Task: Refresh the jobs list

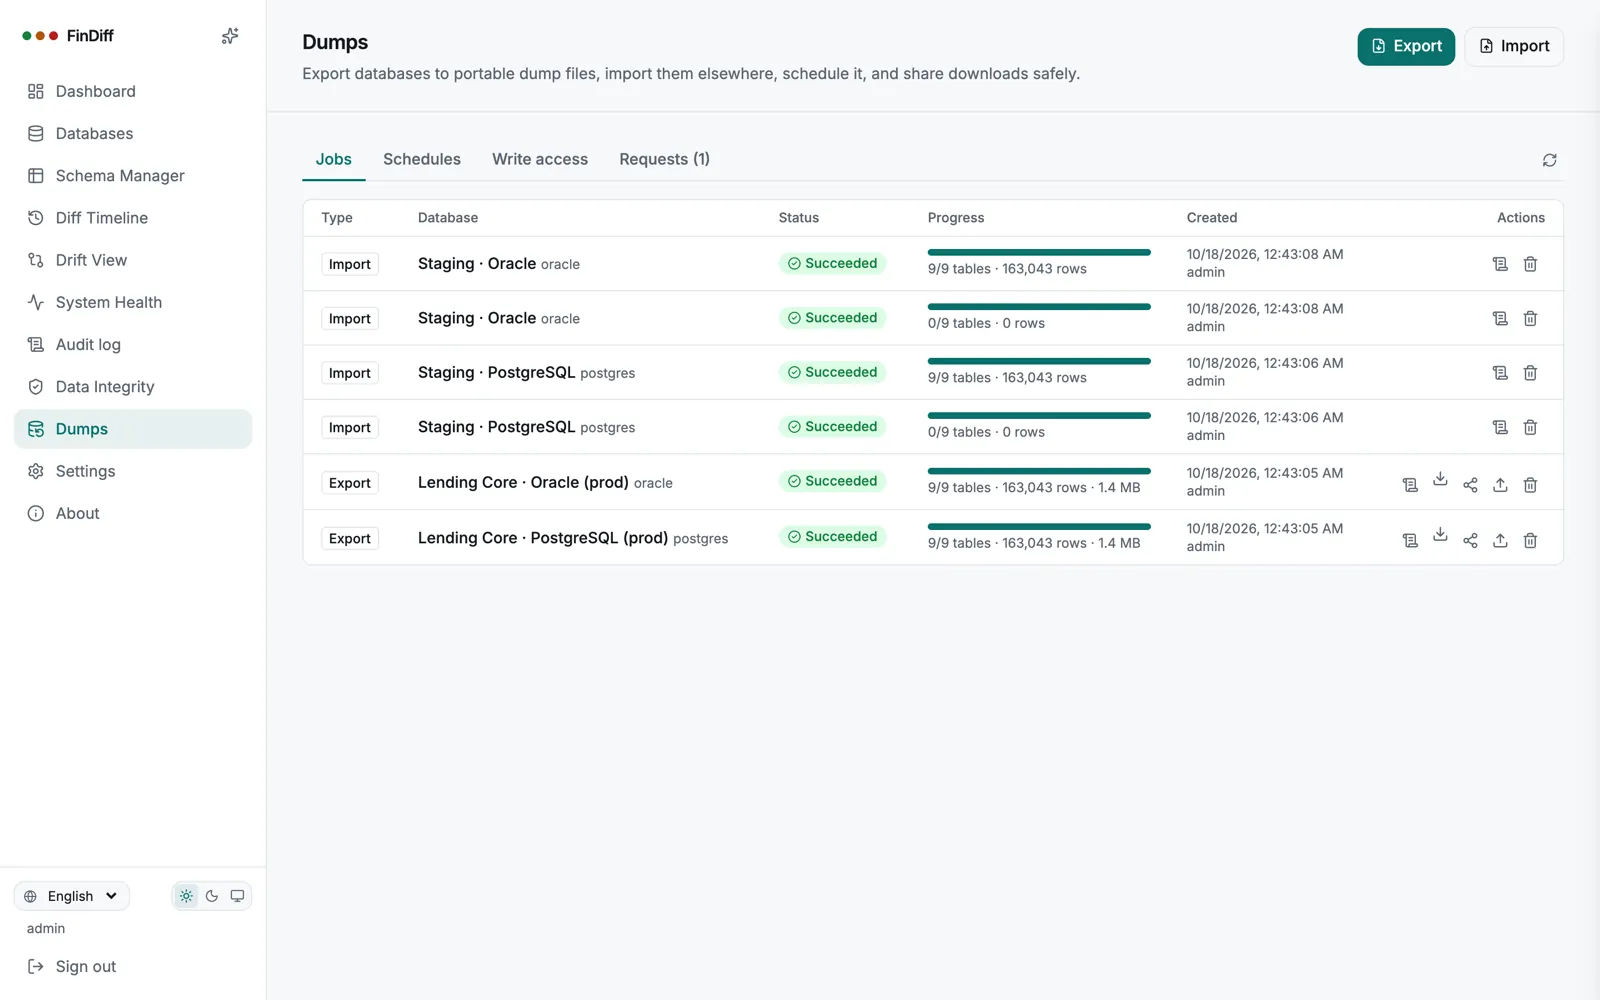Action: (x=1549, y=160)
